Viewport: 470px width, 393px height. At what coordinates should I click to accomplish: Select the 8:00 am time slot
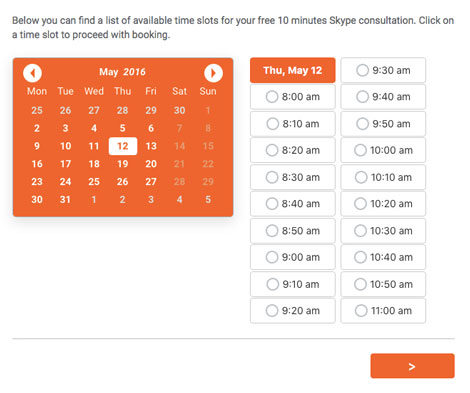tap(293, 97)
